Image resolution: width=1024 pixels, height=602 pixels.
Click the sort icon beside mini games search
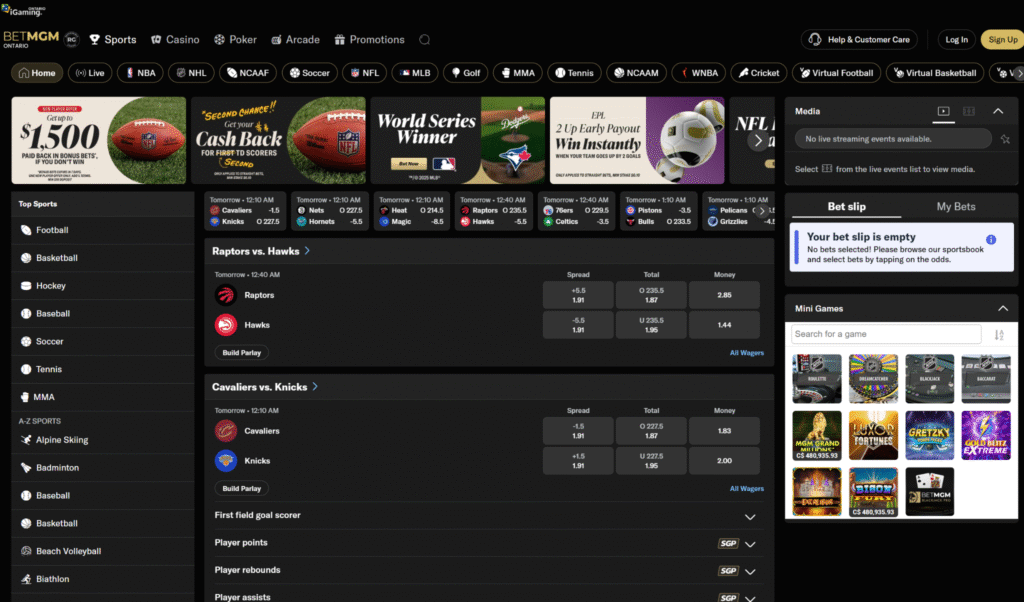(x=998, y=335)
